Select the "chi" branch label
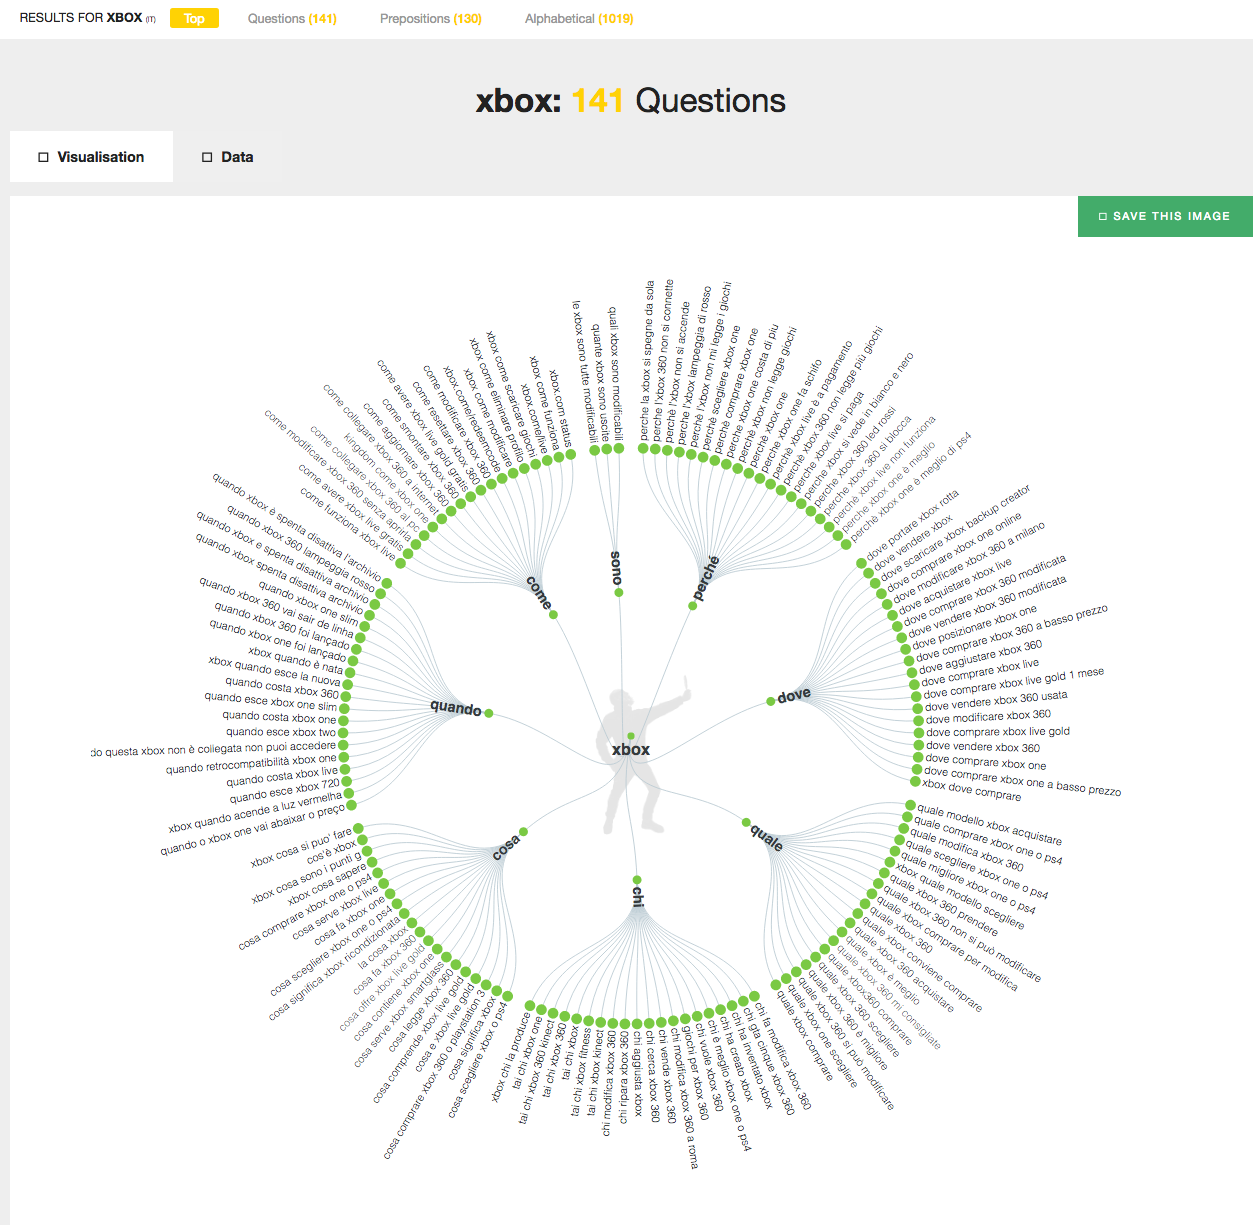1253x1225 pixels. coord(637,896)
